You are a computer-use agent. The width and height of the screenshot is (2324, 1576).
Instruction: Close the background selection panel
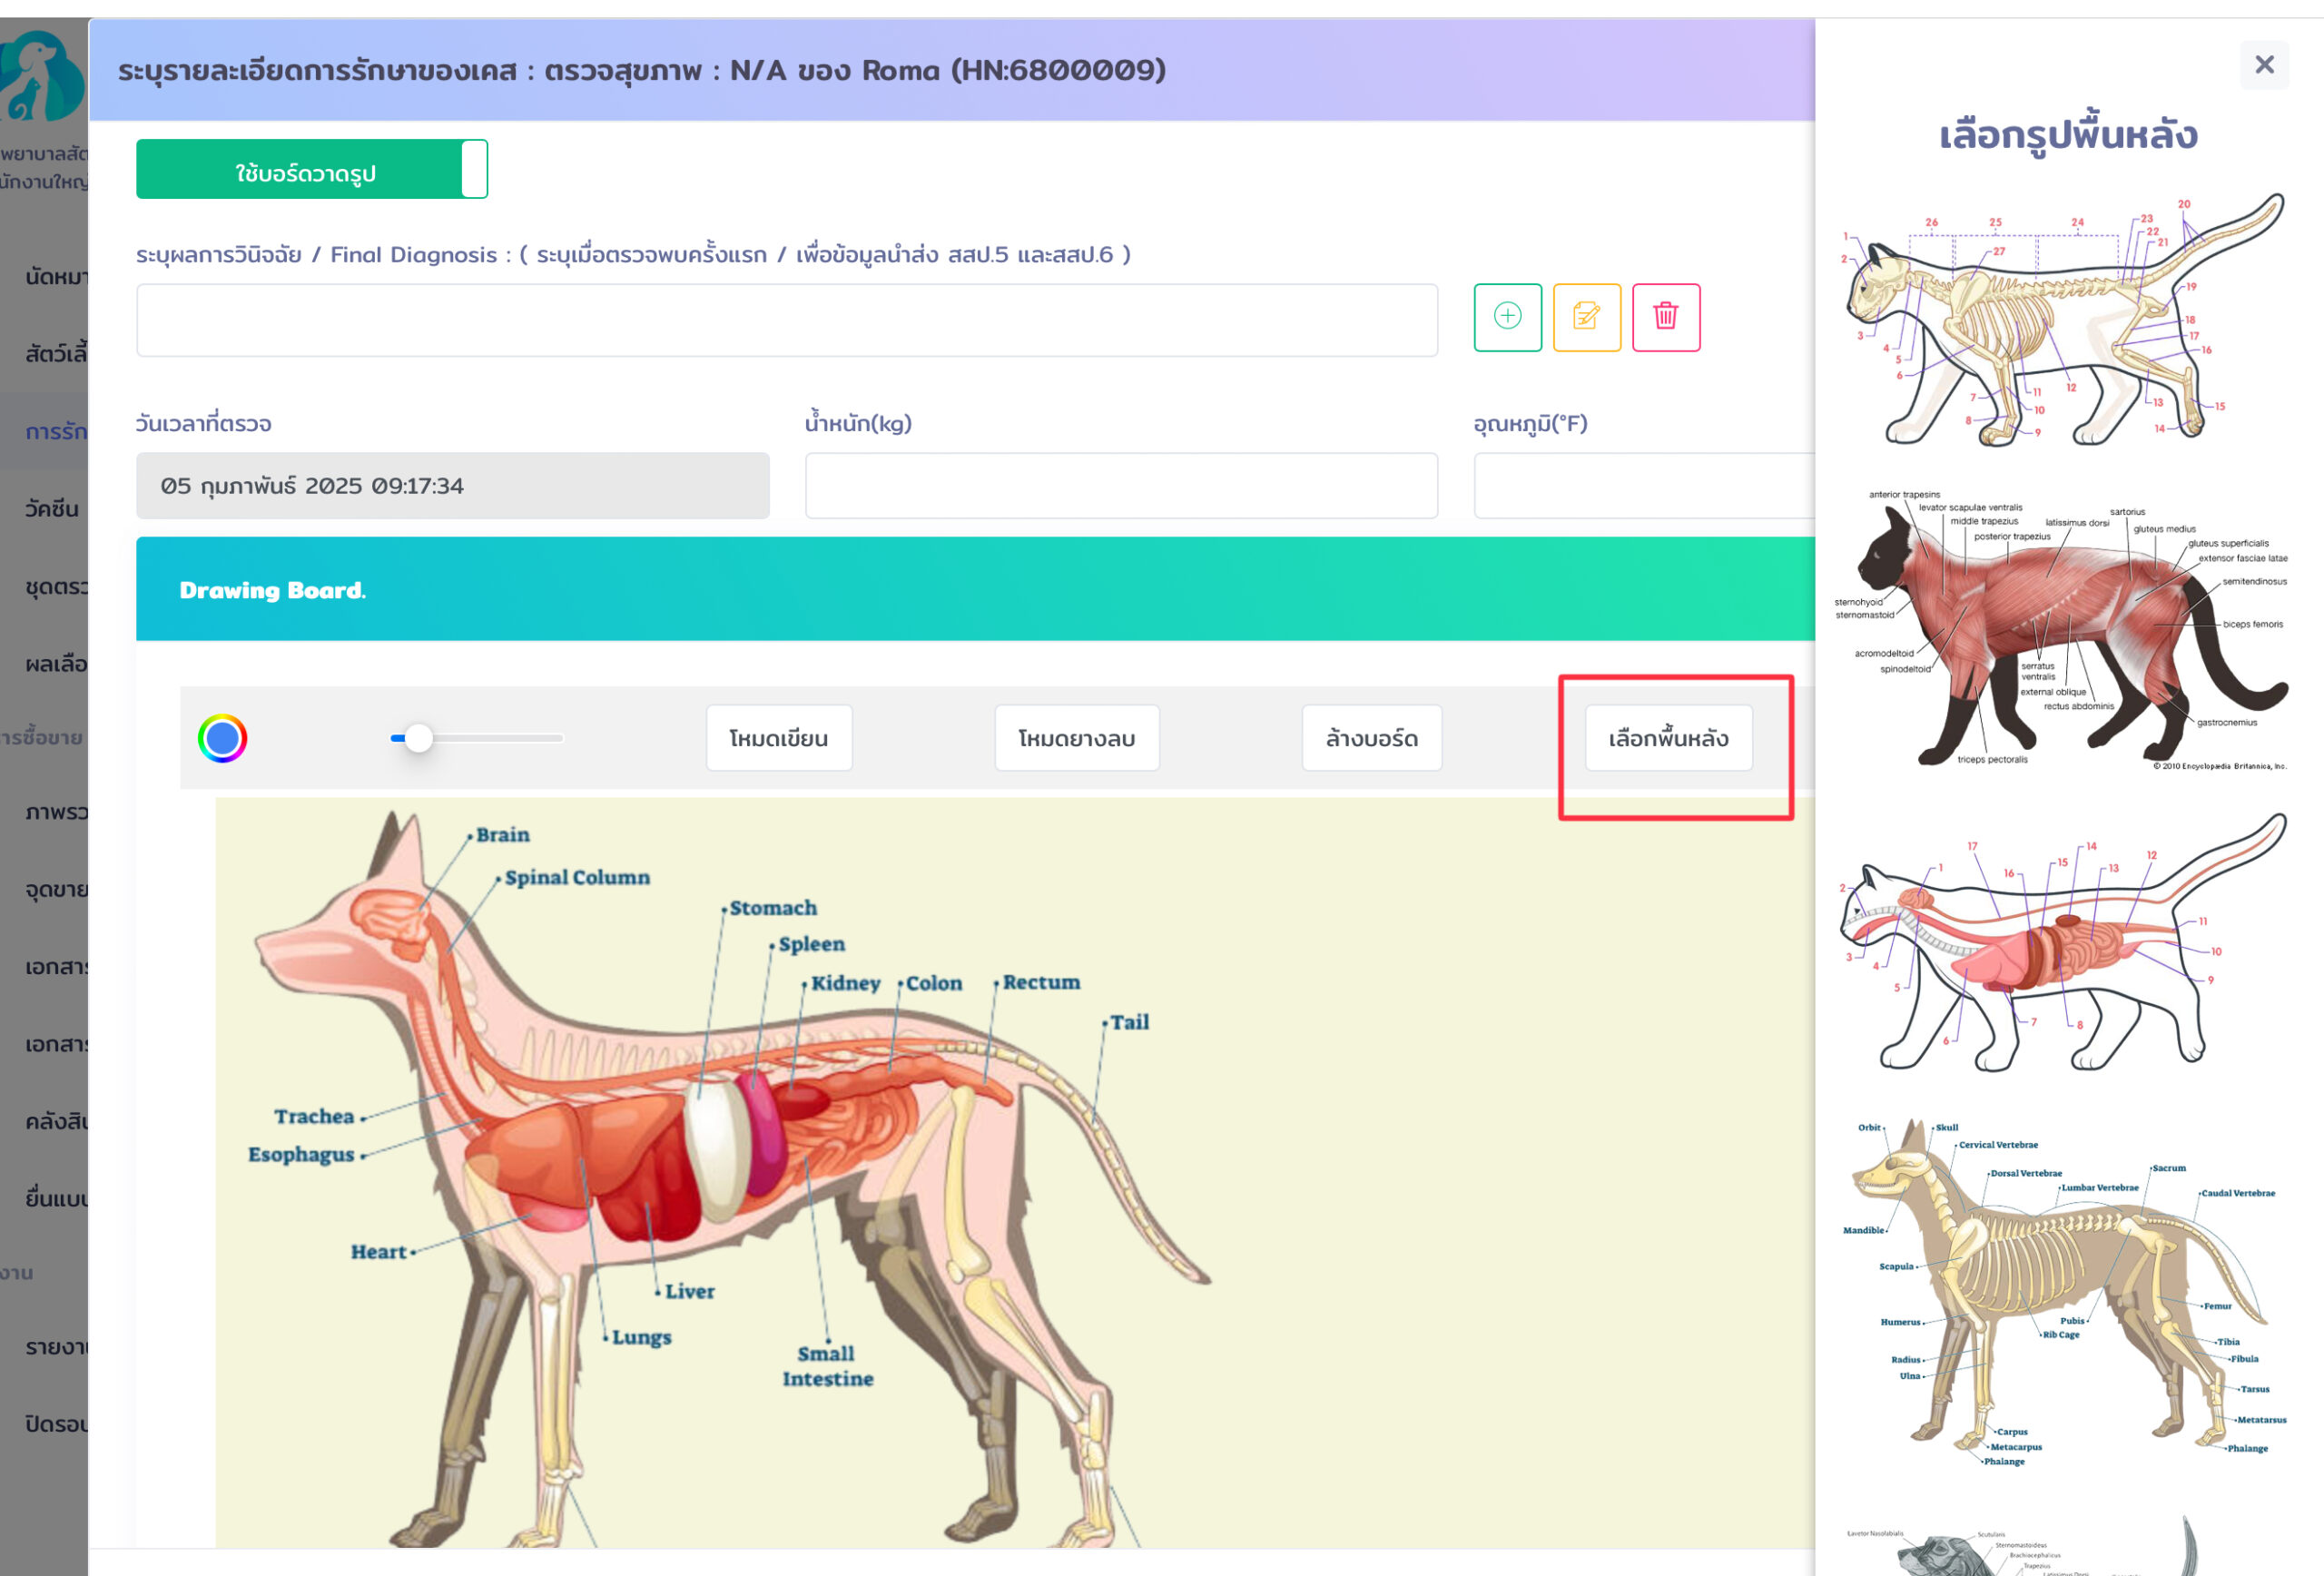[x=2264, y=65]
